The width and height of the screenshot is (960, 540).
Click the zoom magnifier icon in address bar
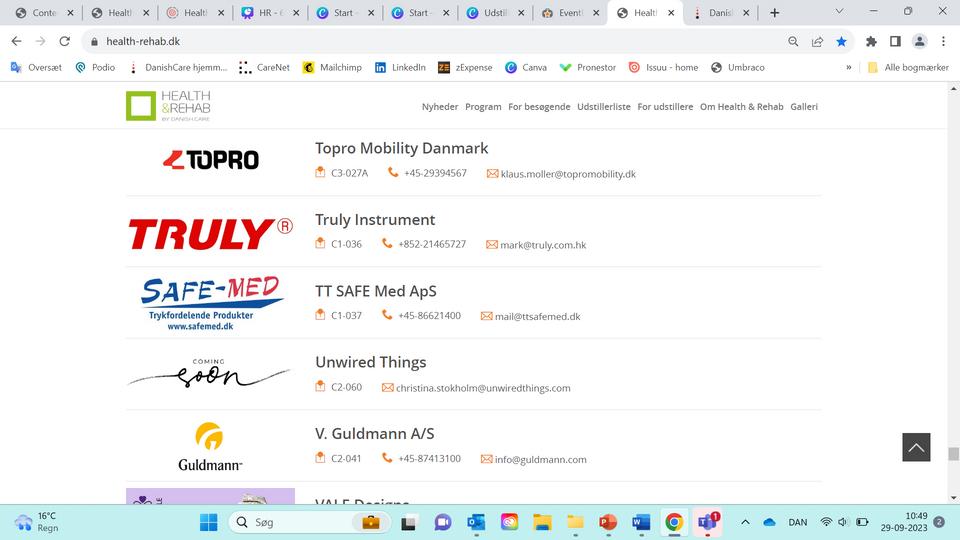pos(793,41)
